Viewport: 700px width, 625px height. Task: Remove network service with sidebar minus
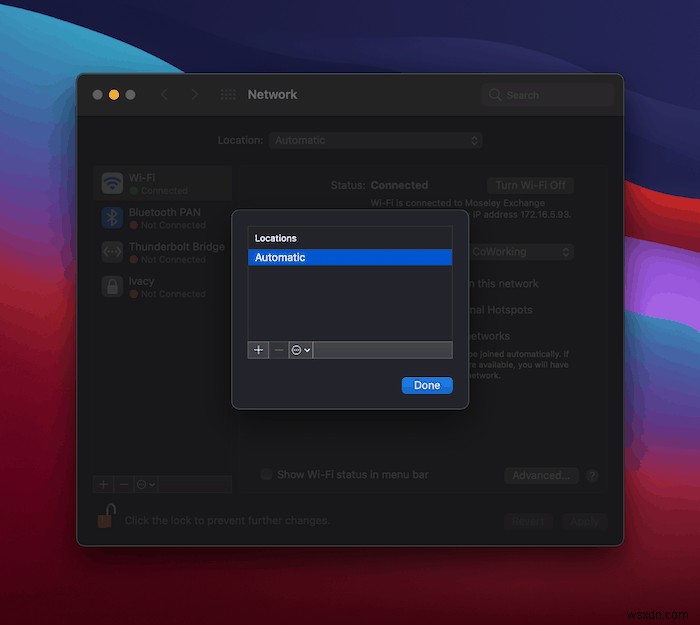click(x=124, y=484)
